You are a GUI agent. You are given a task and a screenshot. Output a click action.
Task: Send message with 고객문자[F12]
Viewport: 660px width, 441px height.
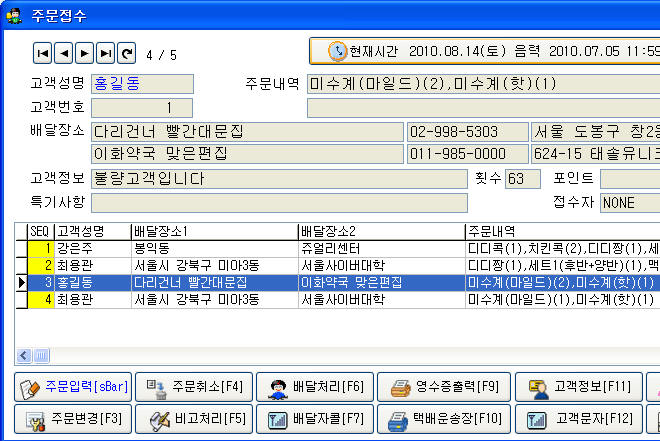tap(579, 419)
